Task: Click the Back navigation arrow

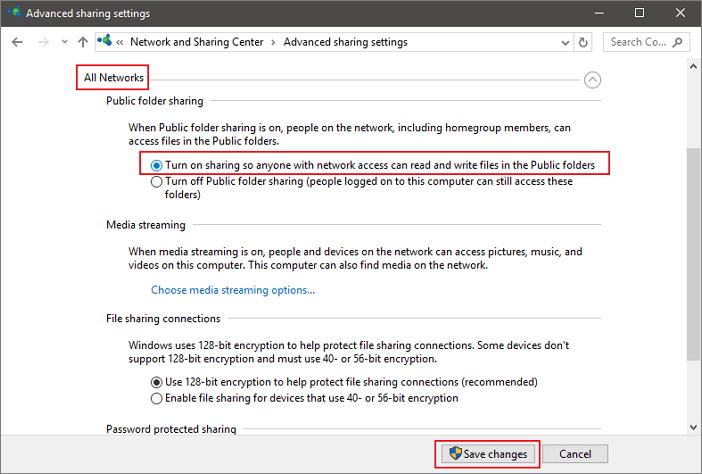Action: (x=17, y=42)
